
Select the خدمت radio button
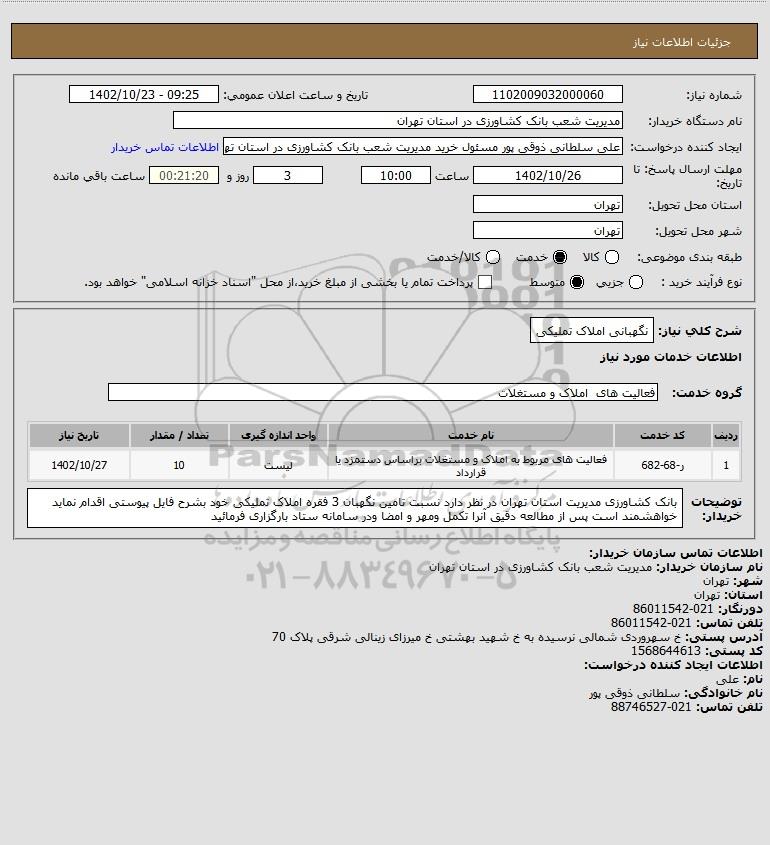[x=560, y=258]
